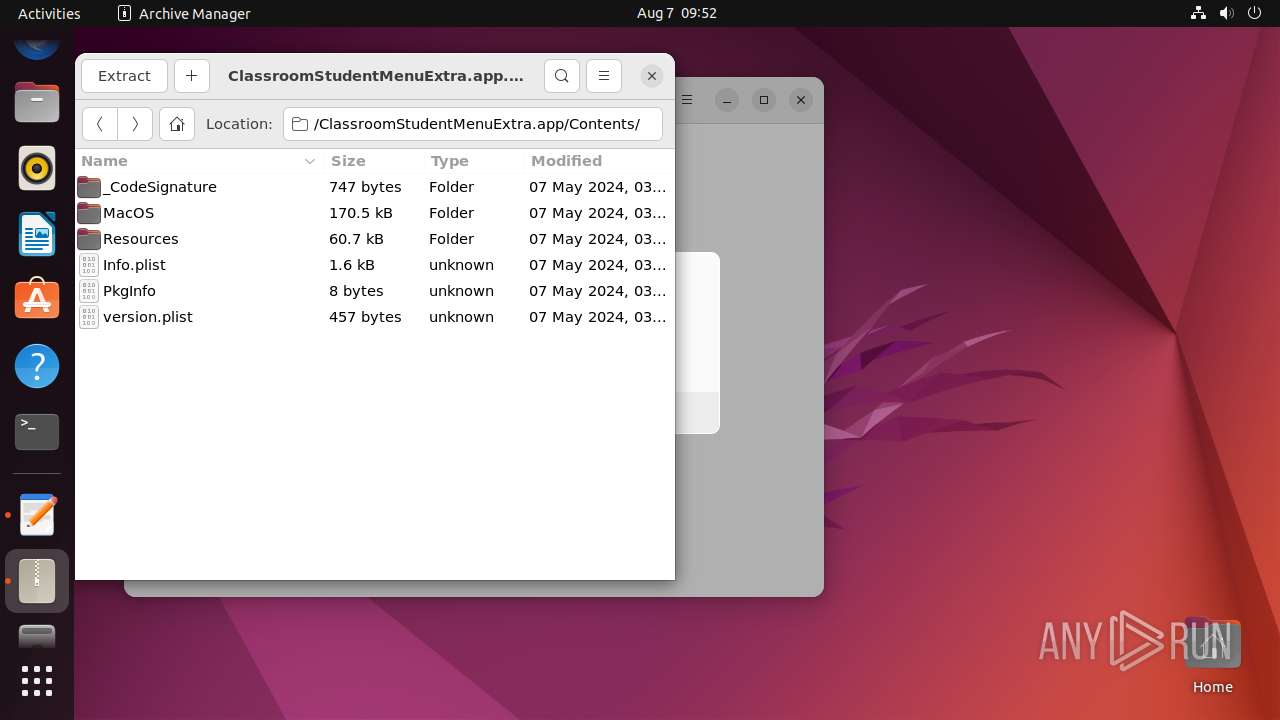Sort by the Modified column header

(599, 161)
